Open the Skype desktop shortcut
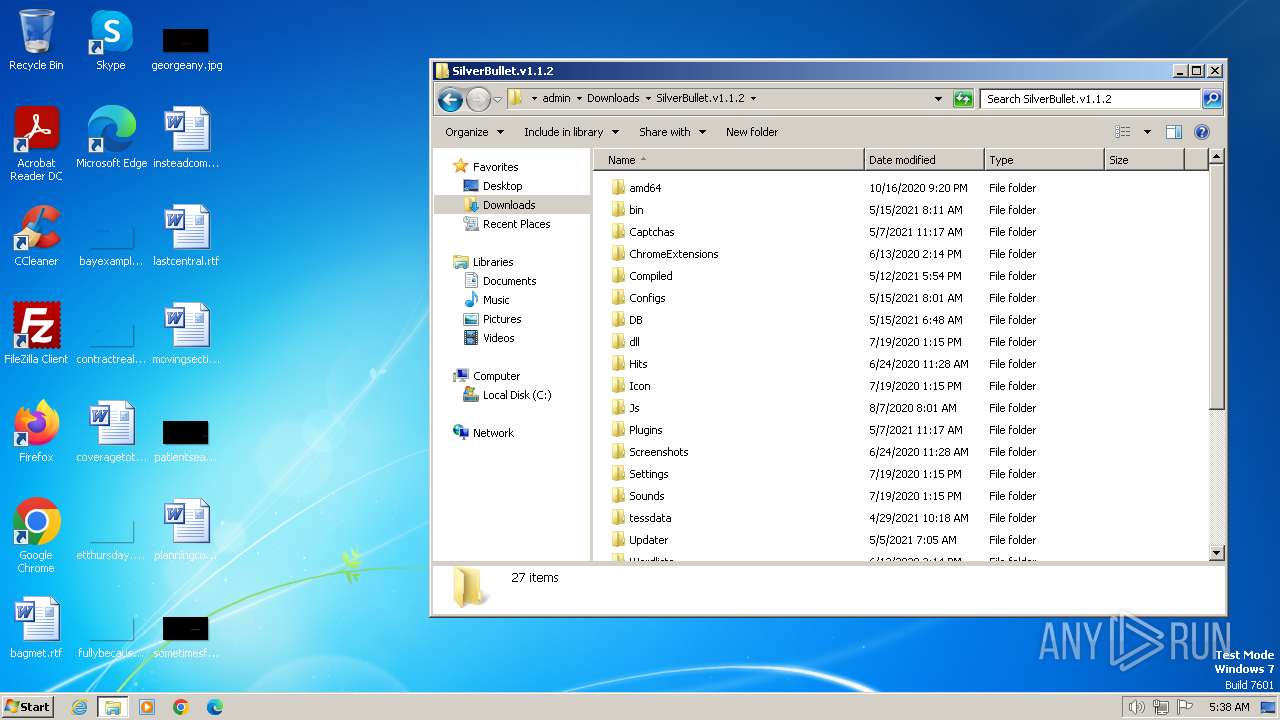This screenshot has width=1280, height=720. point(111,40)
